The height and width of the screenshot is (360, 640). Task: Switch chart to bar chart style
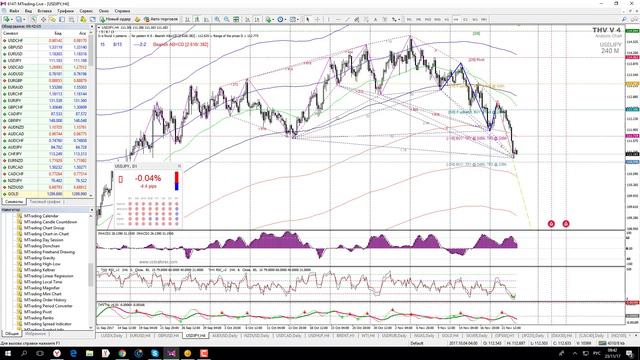(187, 19)
